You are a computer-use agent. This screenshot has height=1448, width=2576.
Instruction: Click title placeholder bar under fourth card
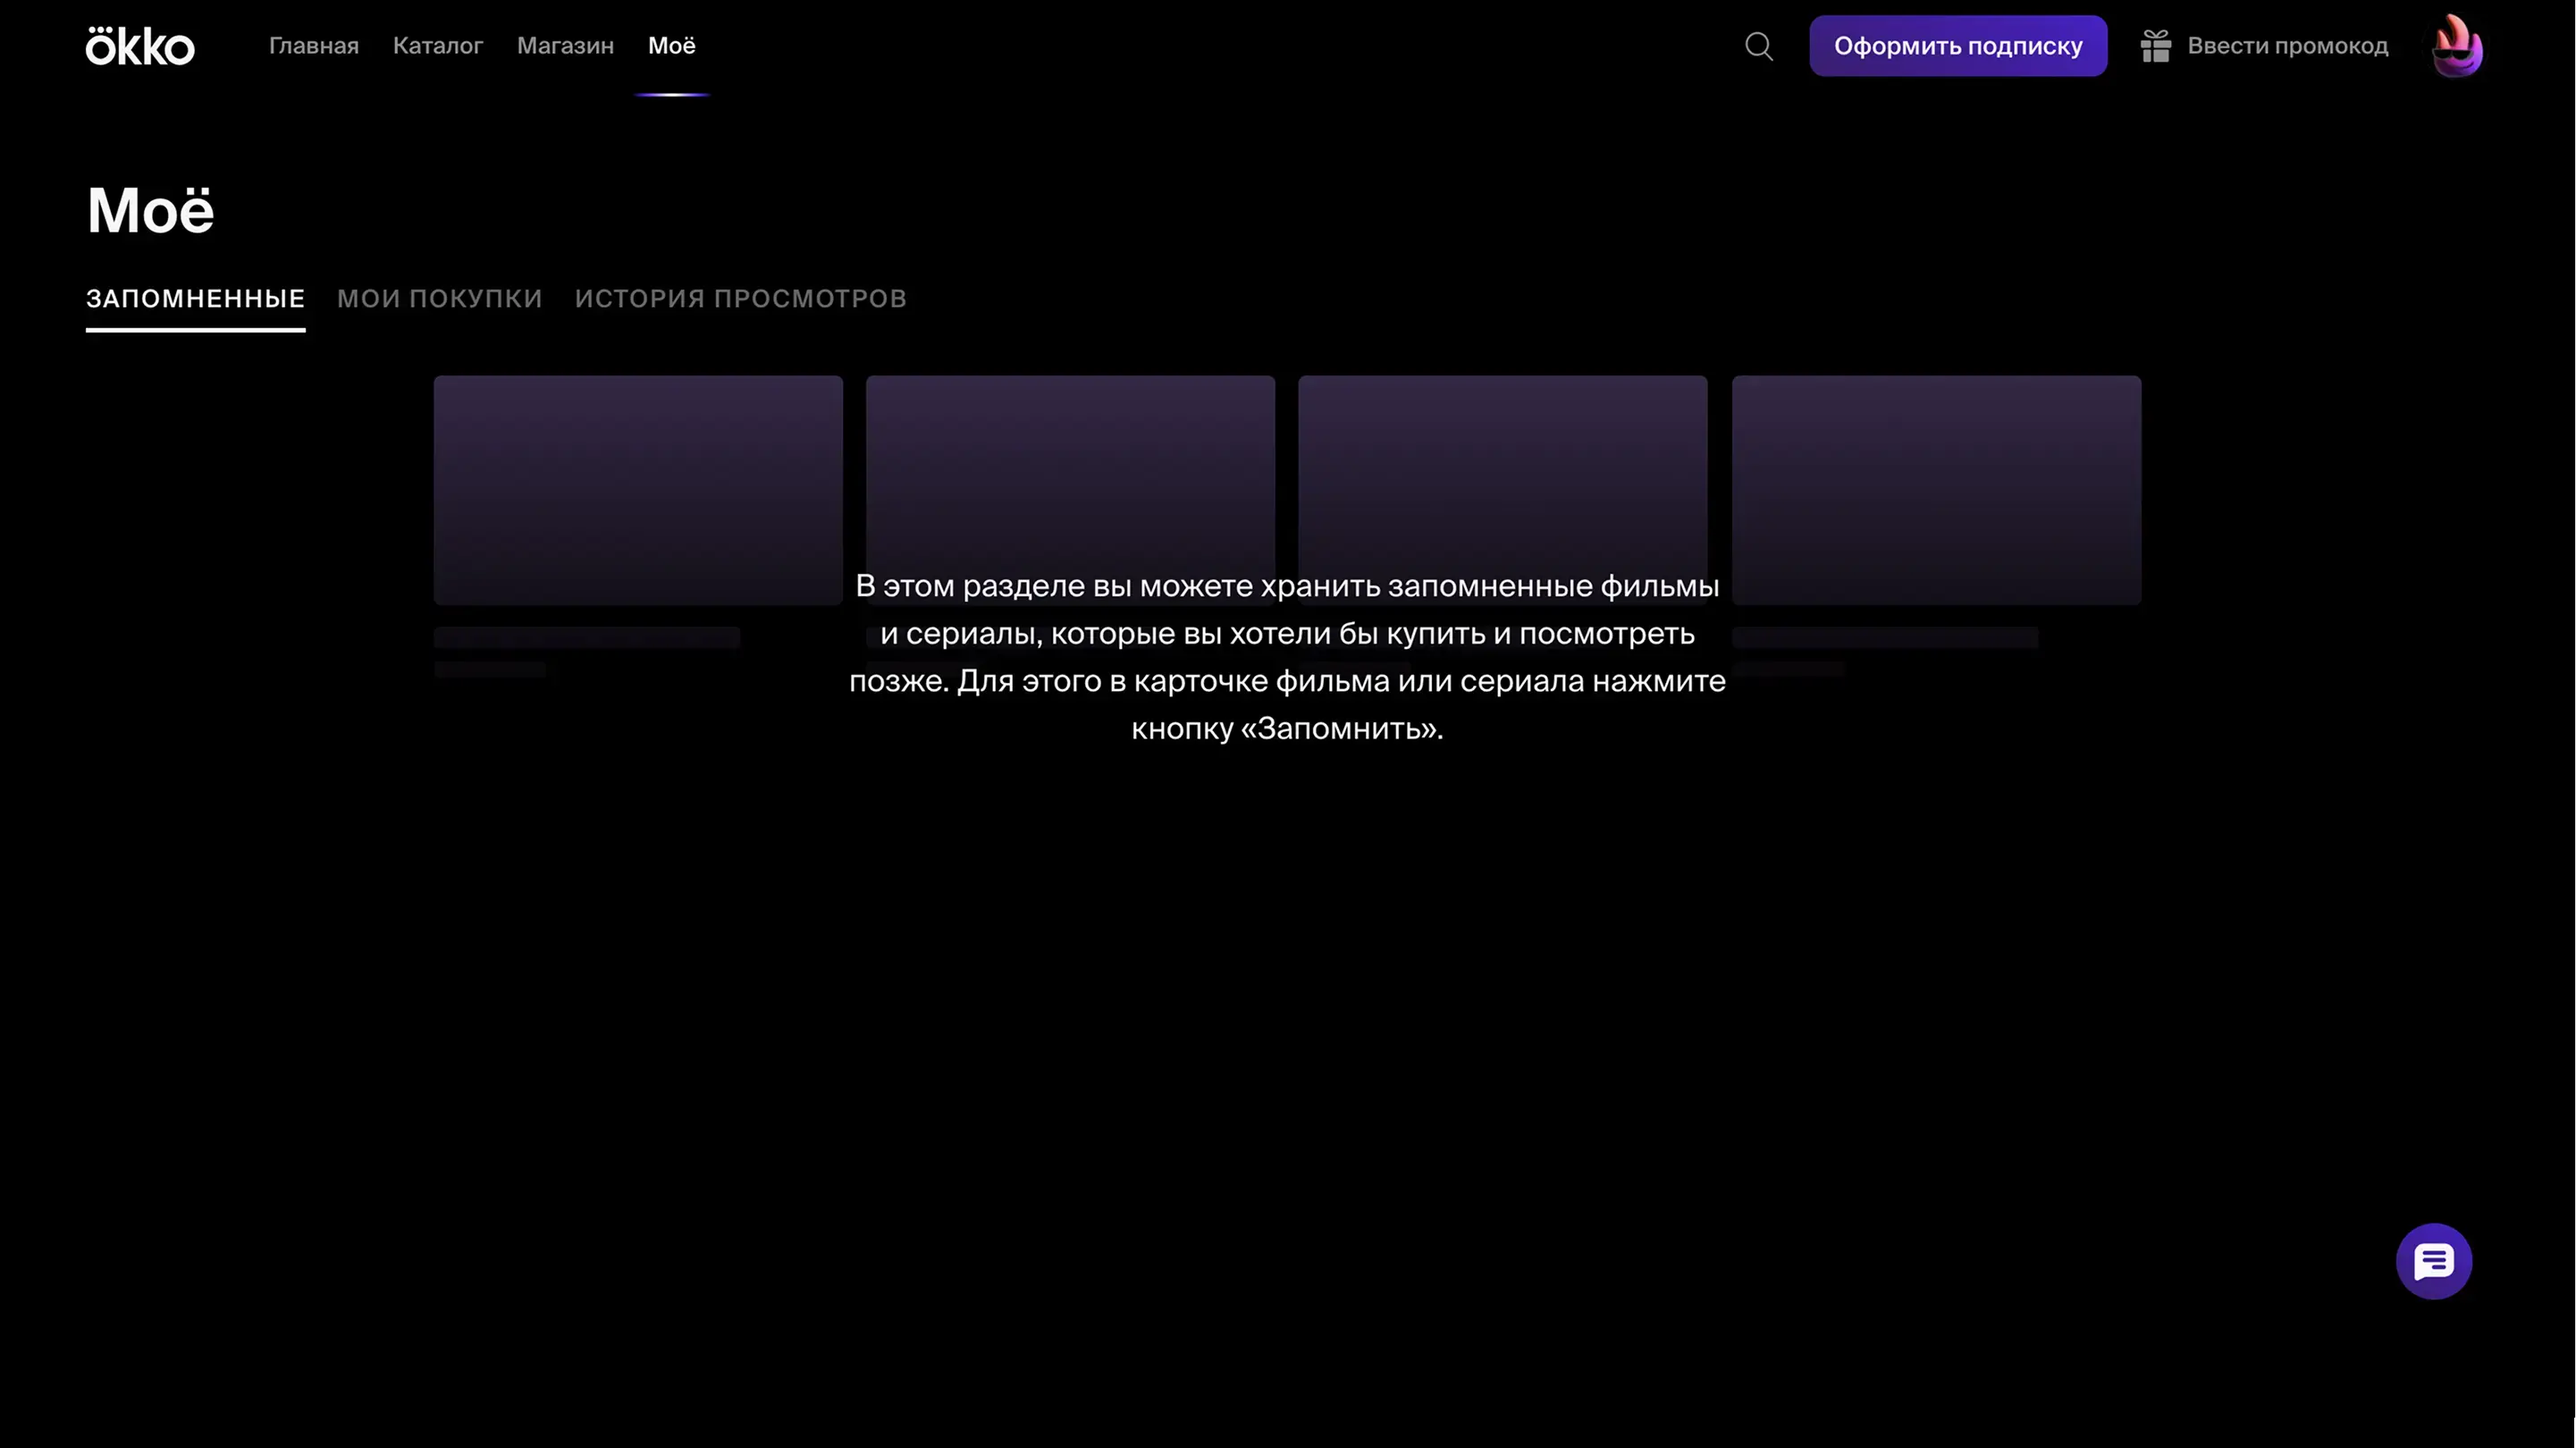click(1885, 637)
